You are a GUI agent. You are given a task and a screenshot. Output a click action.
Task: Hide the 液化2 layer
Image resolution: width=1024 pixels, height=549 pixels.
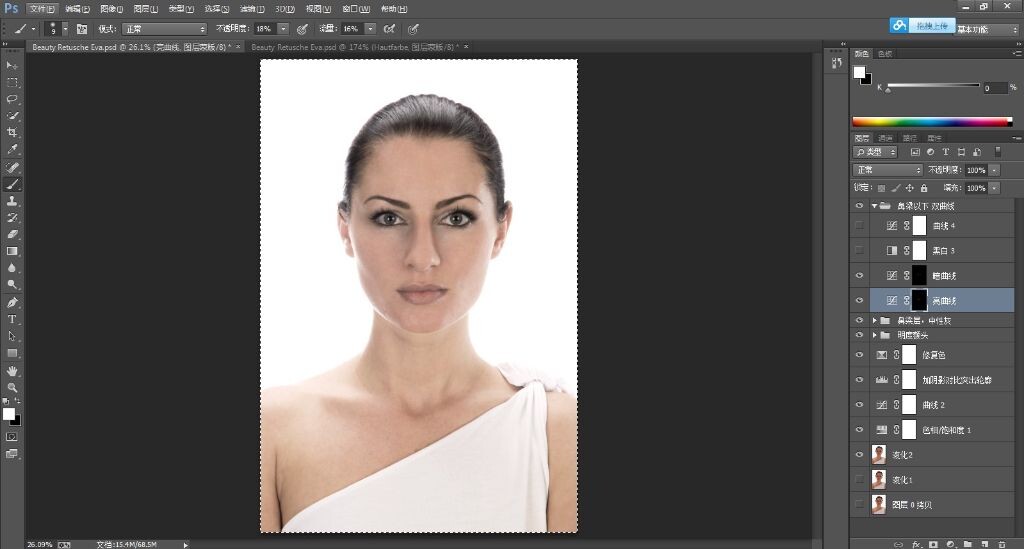(x=859, y=454)
